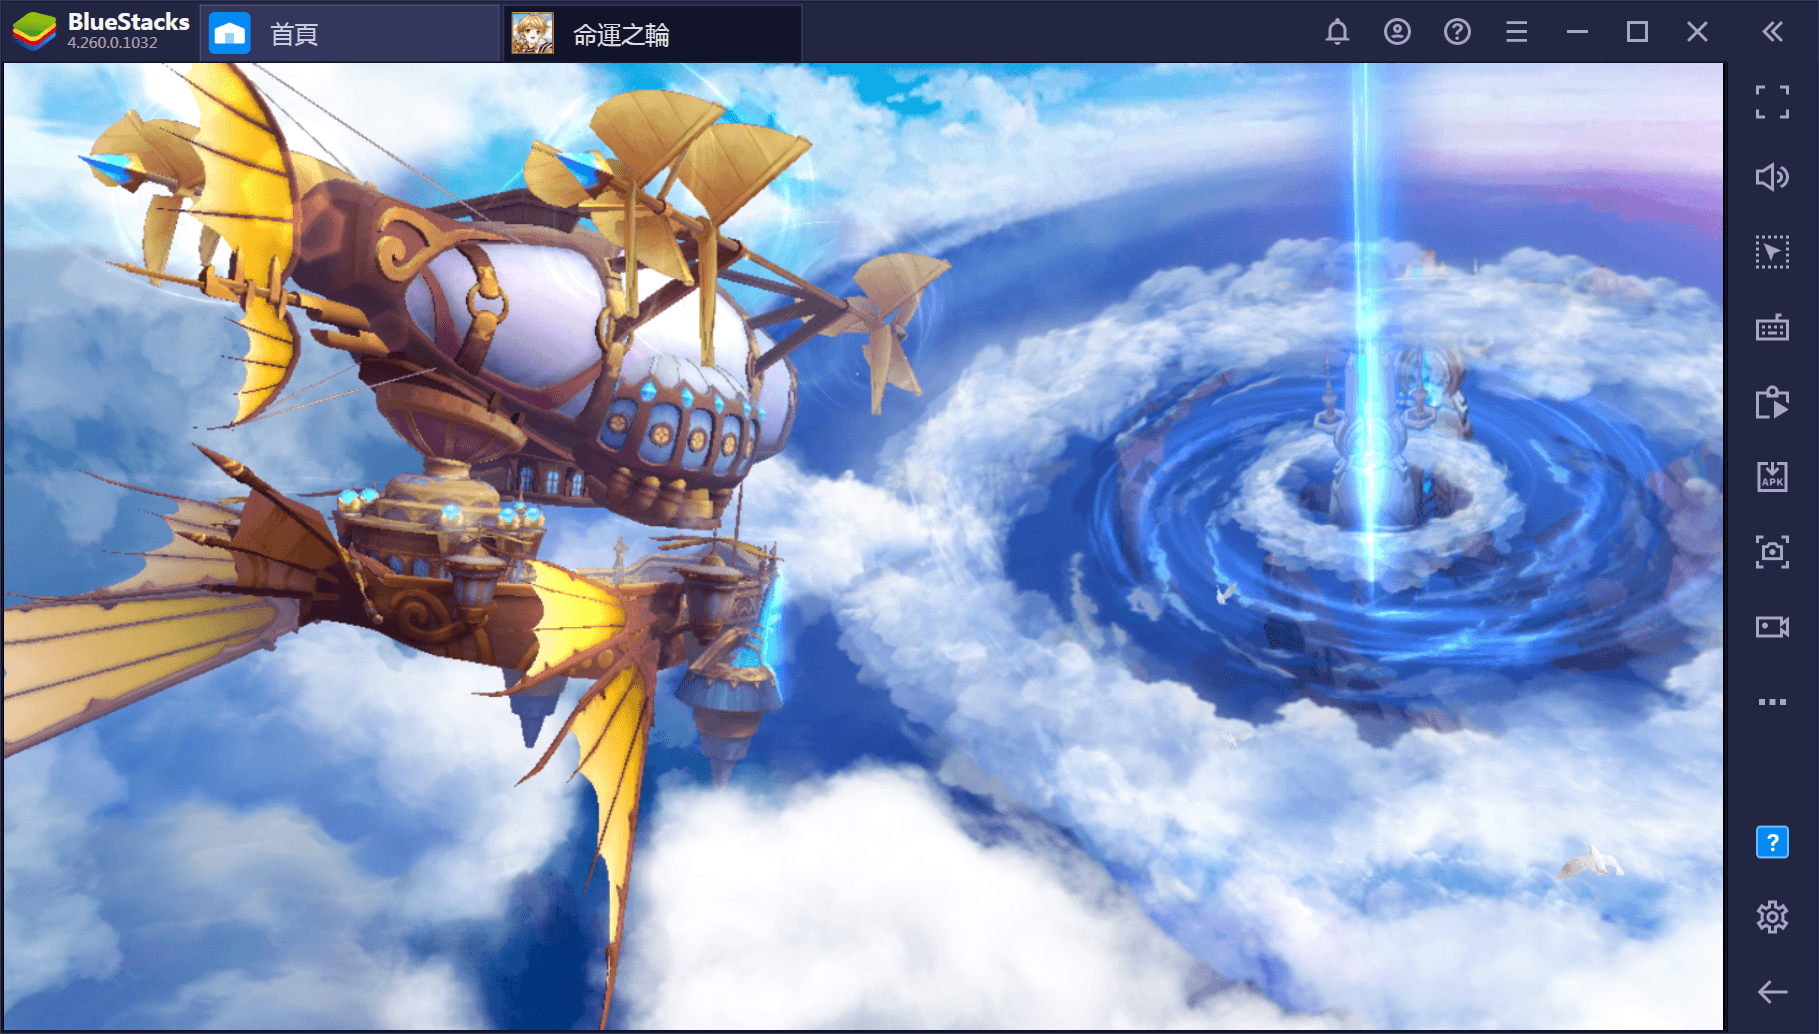1819x1034 pixels.
Task: Click the home icon in the 首頁 tab
Action: point(230,34)
